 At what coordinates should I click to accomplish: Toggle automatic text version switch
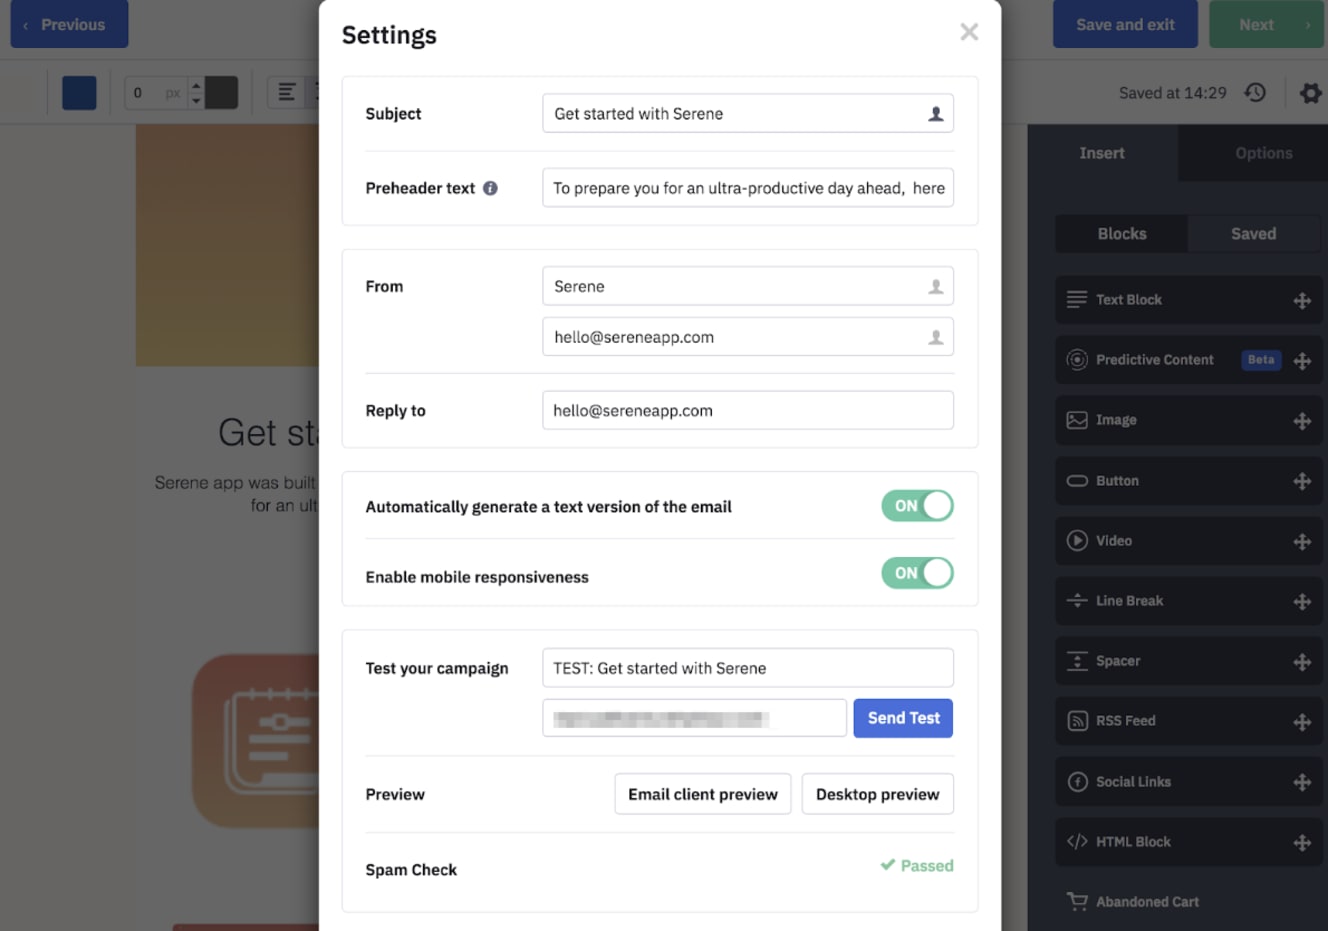pos(917,506)
